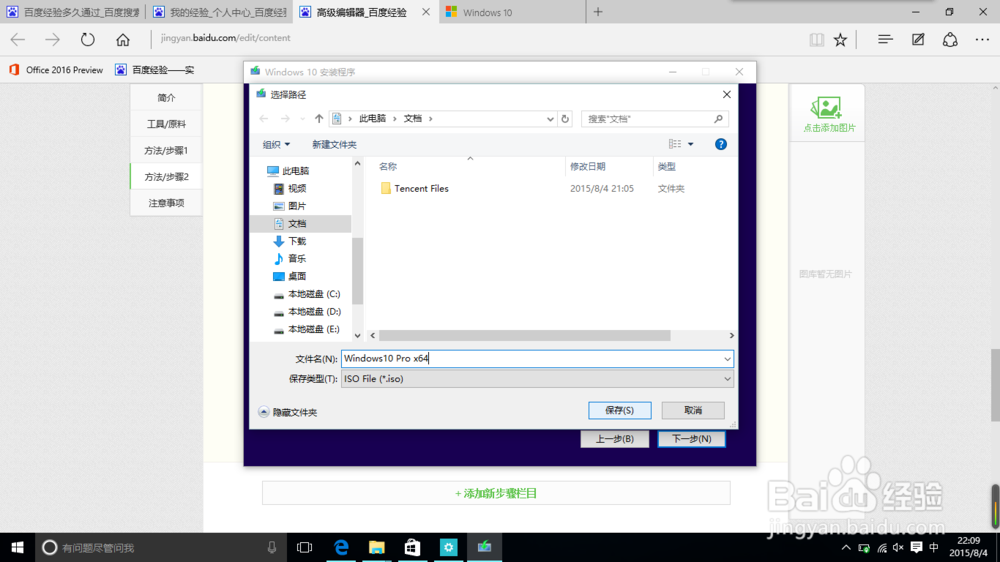Open view options dropdown arrow
1000x562 pixels.
pyautogui.click(x=691, y=144)
